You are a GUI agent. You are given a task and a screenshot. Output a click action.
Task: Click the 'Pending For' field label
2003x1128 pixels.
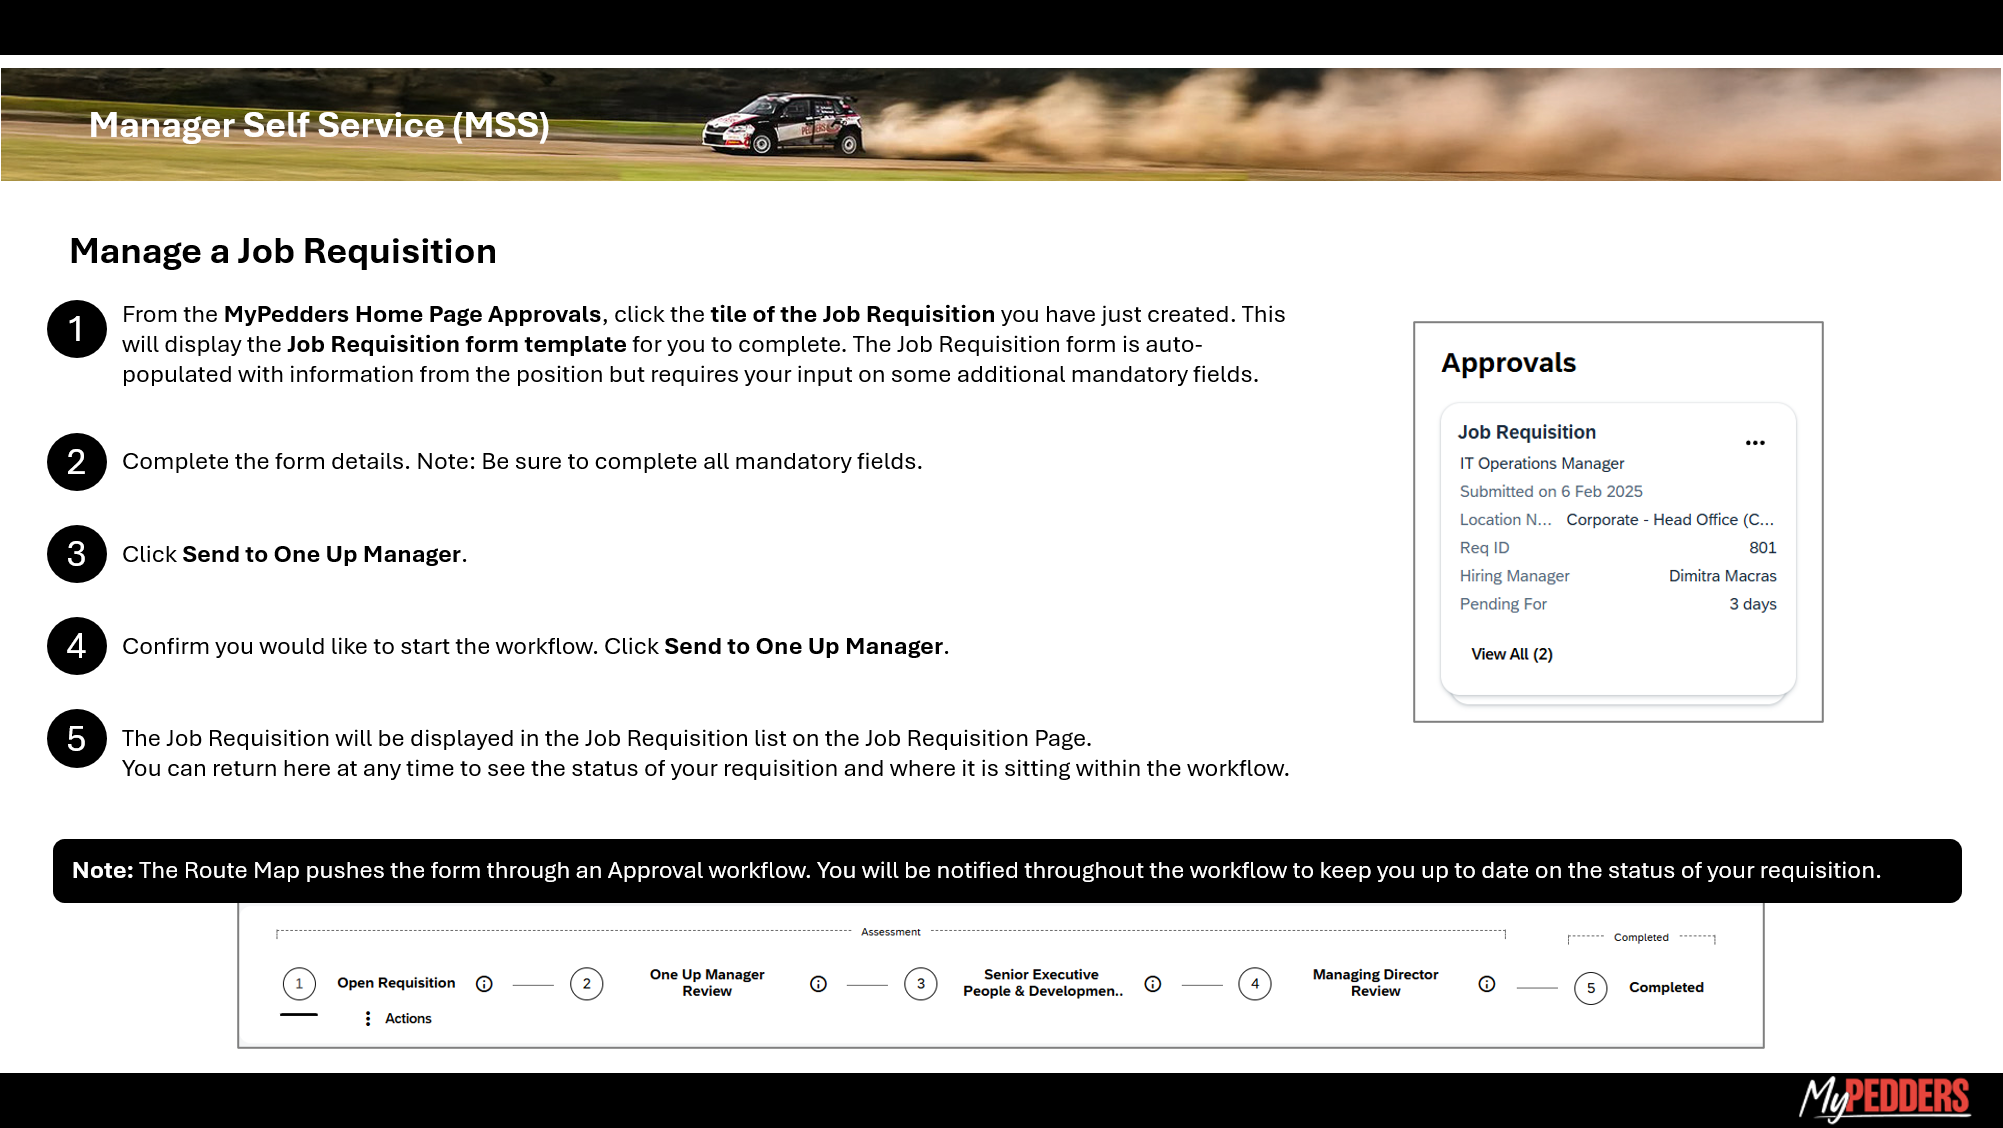pos(1502,604)
